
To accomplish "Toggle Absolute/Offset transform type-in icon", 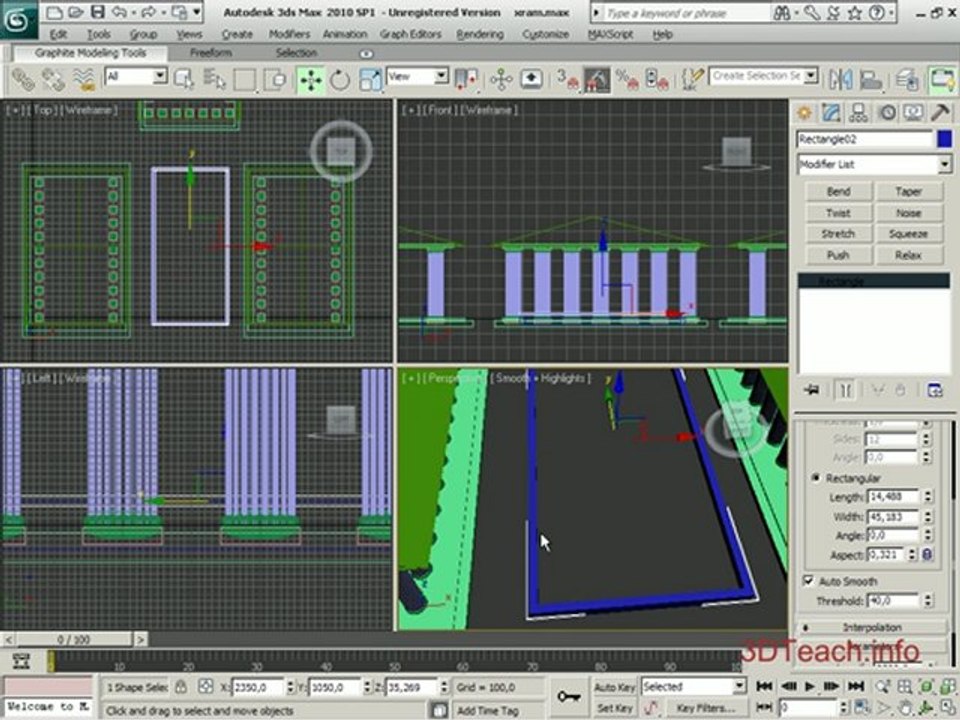I will [x=206, y=687].
